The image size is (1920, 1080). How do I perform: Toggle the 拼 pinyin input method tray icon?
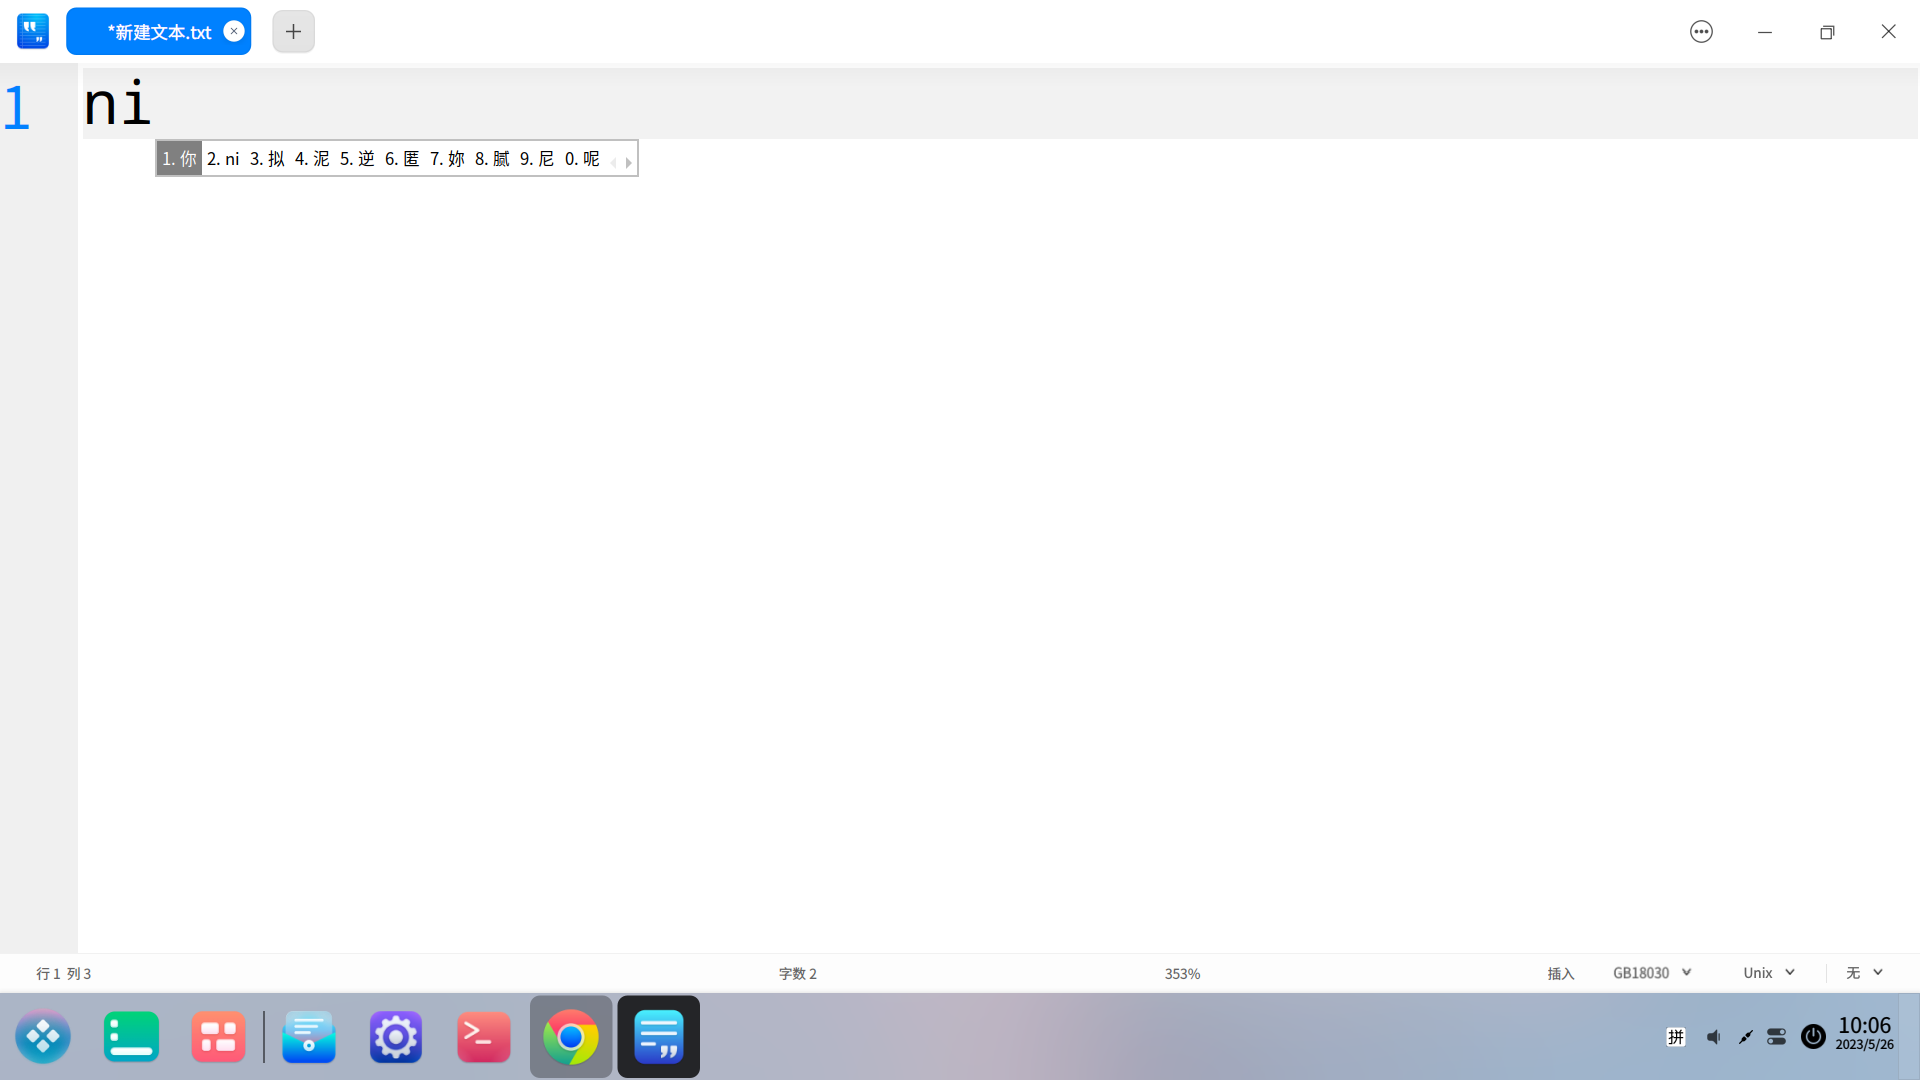pos(1676,1037)
